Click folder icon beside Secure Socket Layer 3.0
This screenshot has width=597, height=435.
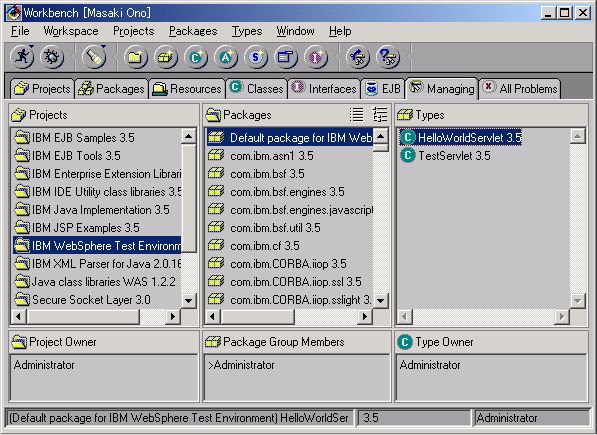(x=22, y=300)
